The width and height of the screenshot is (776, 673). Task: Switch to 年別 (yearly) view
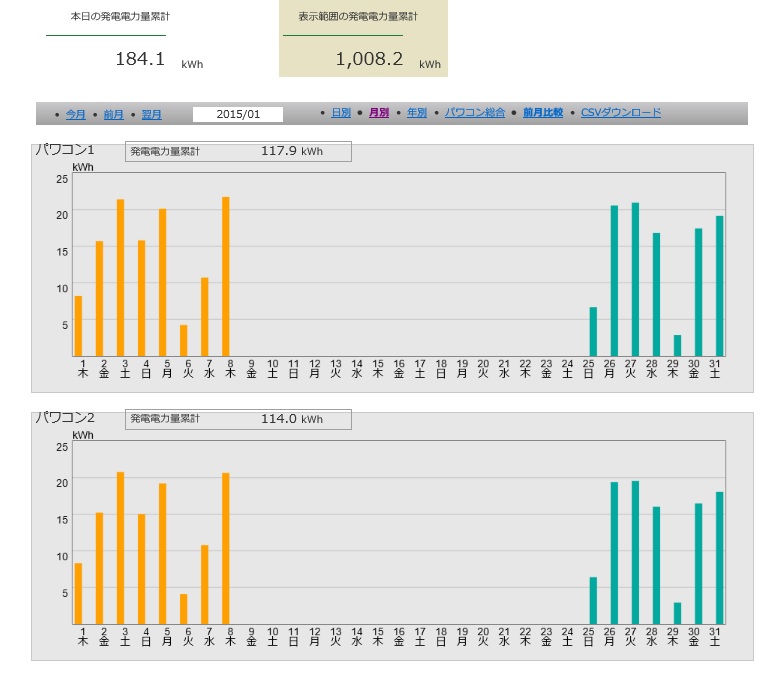(x=417, y=113)
